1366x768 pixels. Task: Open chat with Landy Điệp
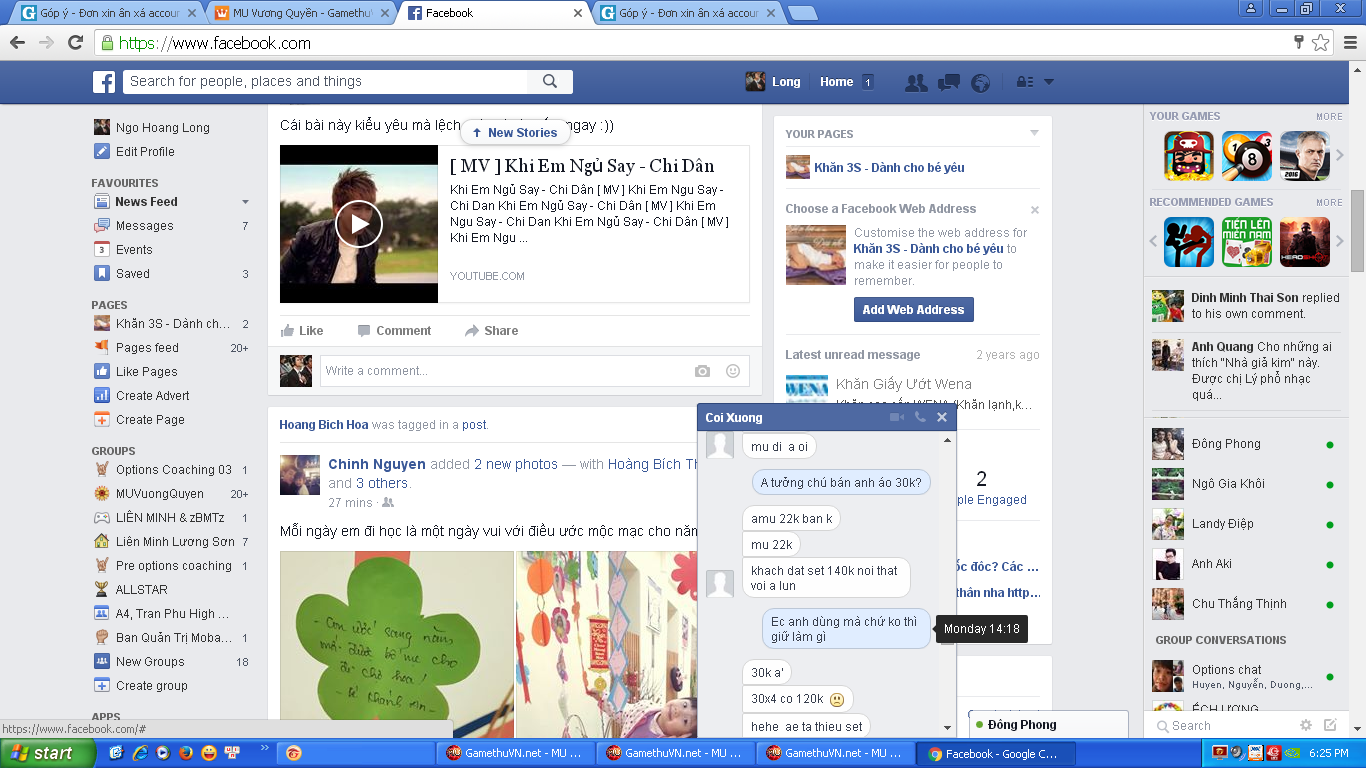pos(1246,524)
